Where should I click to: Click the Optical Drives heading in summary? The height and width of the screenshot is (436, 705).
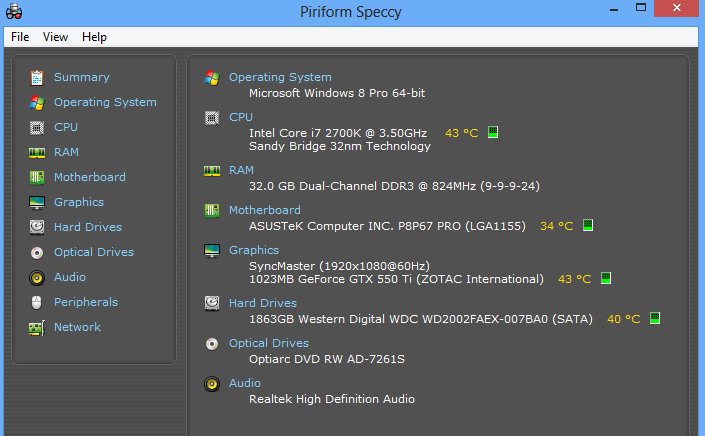click(269, 343)
